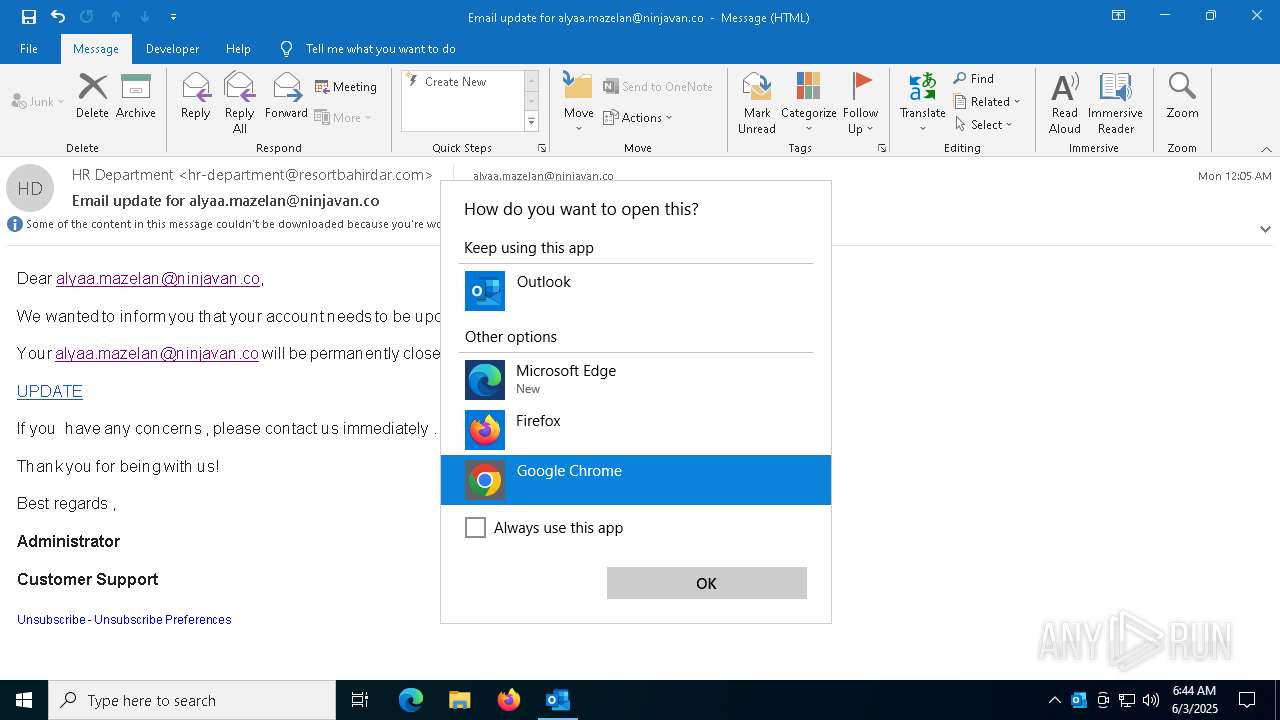Open the Ribbon Display Options button

pyautogui.click(x=1119, y=16)
